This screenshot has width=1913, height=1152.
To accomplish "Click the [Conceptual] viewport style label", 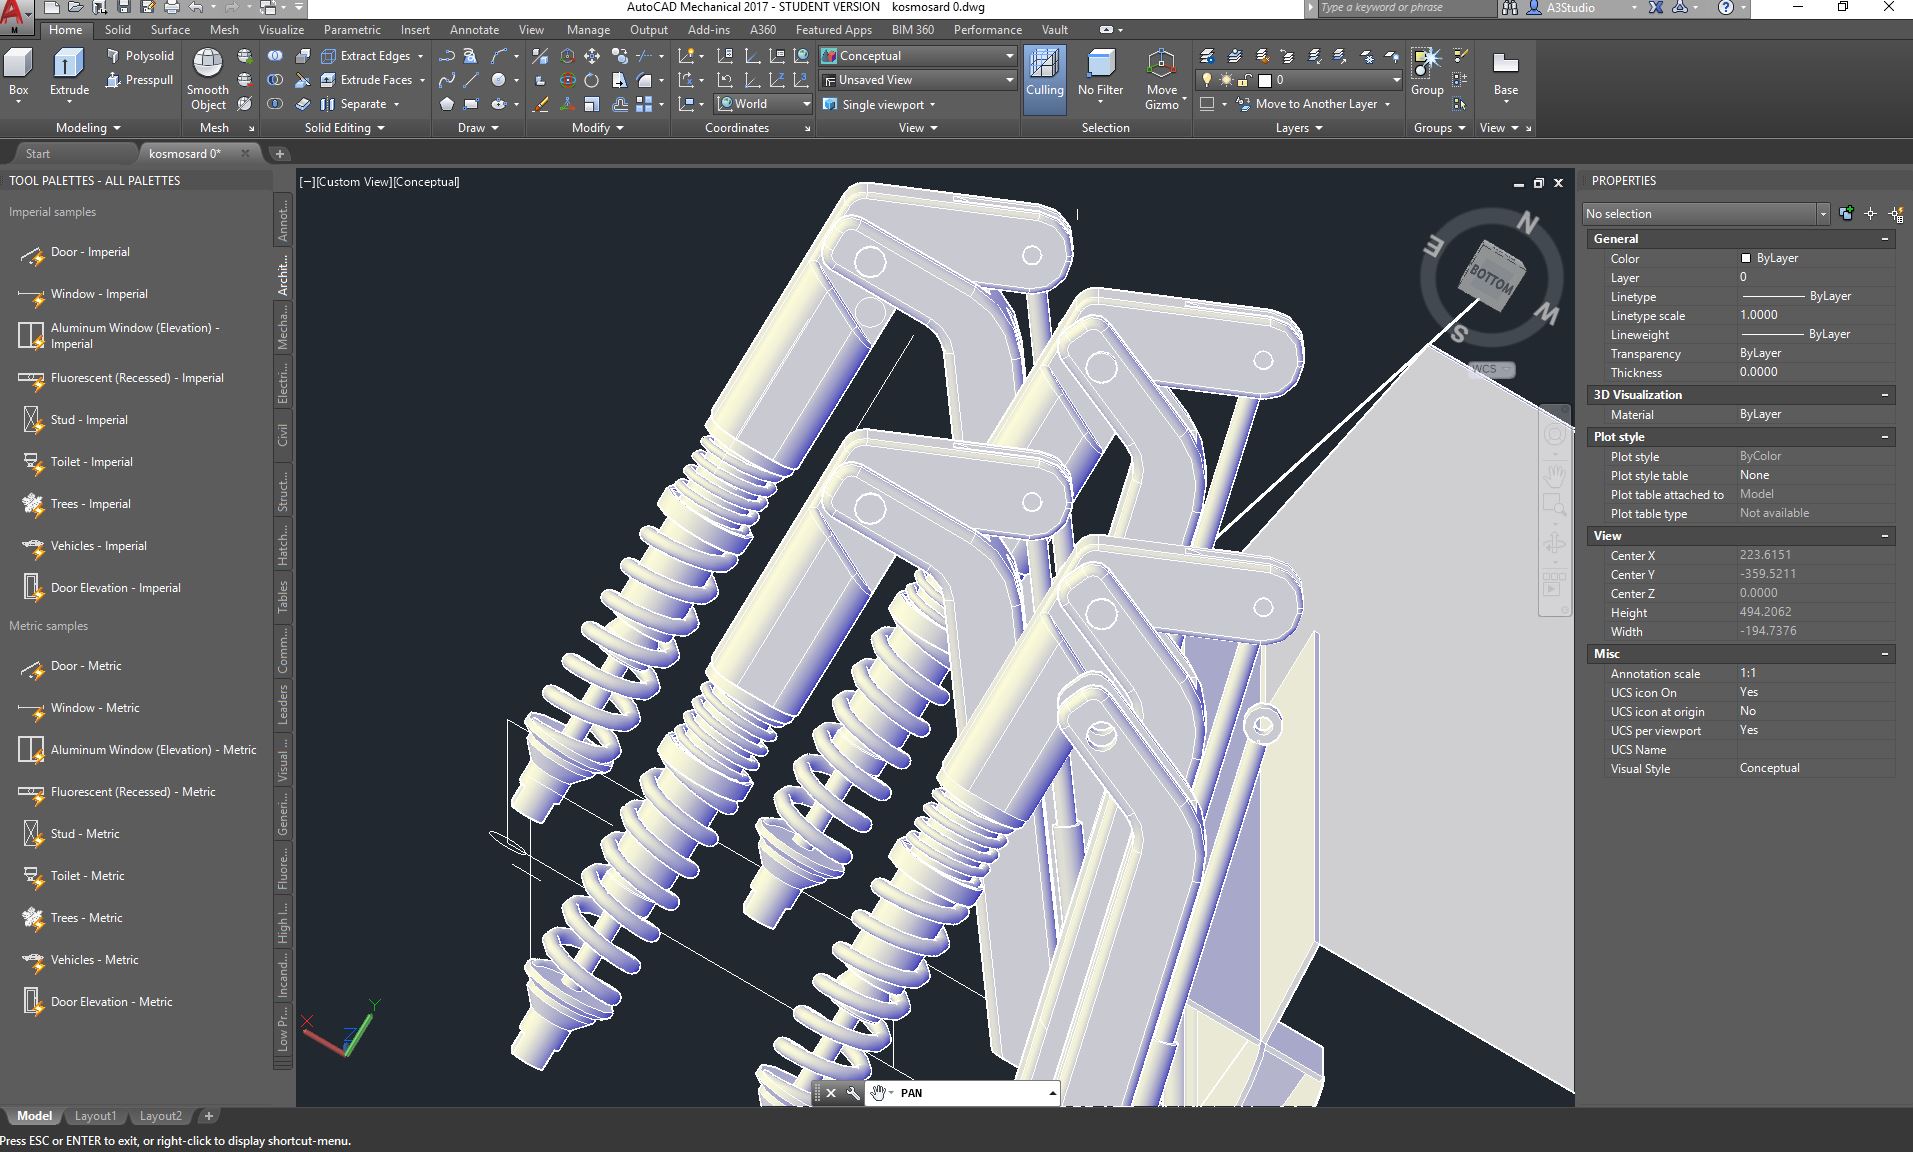I will pos(427,182).
